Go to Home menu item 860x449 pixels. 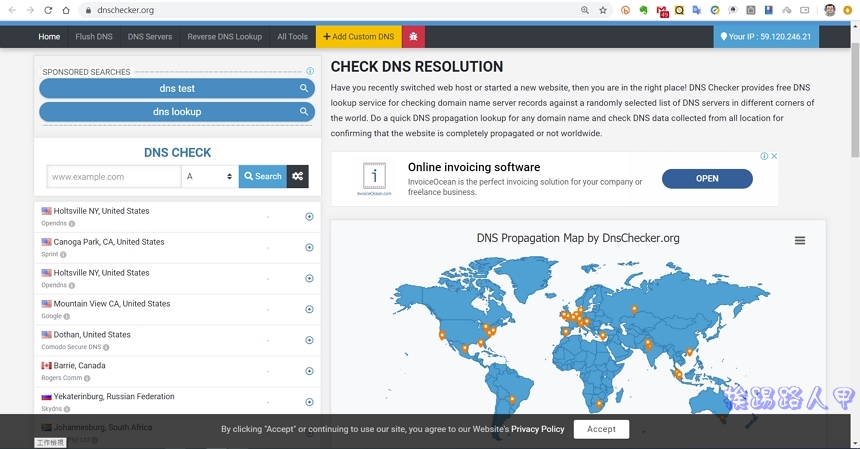pyautogui.click(x=49, y=37)
